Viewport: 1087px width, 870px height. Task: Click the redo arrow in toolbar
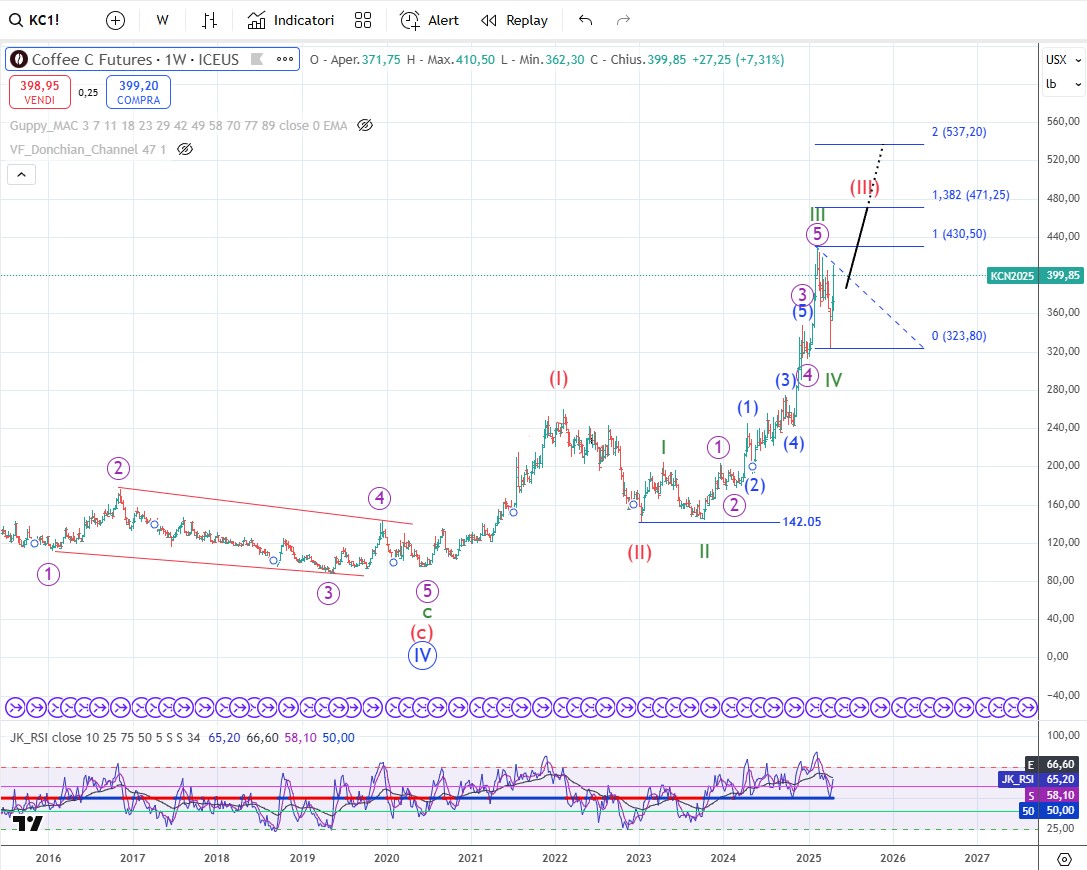tap(623, 20)
